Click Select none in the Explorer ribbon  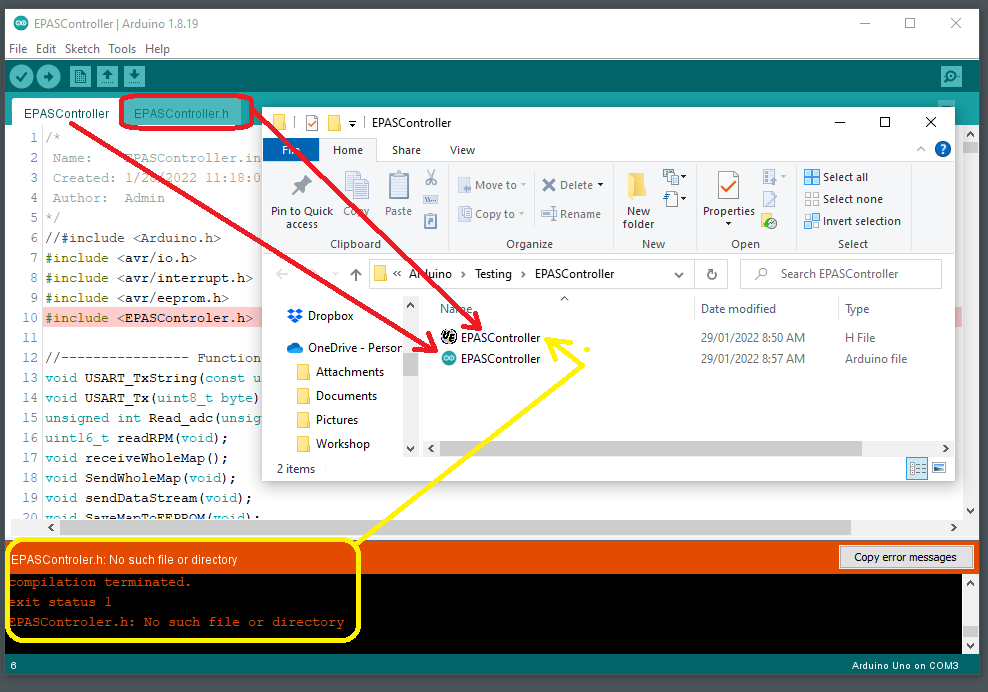point(850,198)
